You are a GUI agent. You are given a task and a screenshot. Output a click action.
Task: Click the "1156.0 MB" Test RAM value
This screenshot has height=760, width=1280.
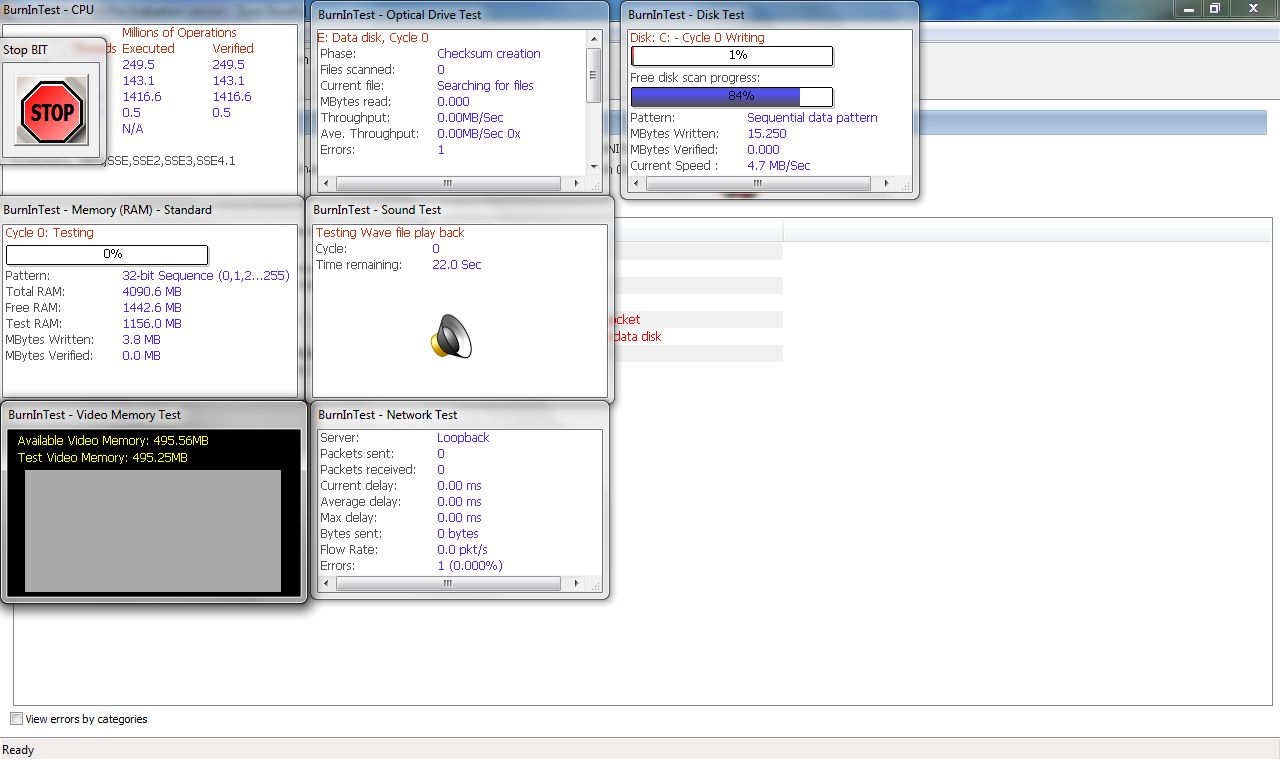tap(152, 324)
